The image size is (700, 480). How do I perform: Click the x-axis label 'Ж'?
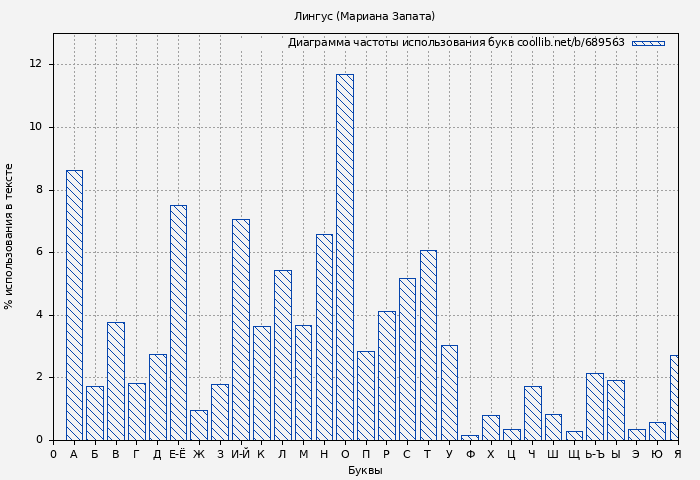[x=199, y=455]
